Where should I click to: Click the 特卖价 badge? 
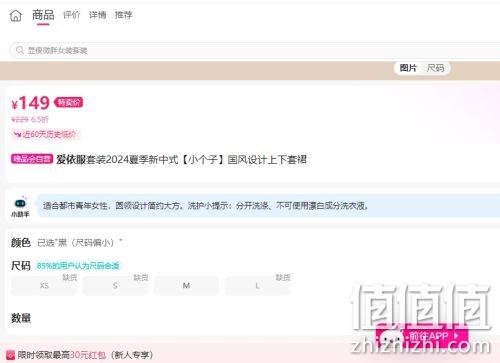tap(69, 102)
